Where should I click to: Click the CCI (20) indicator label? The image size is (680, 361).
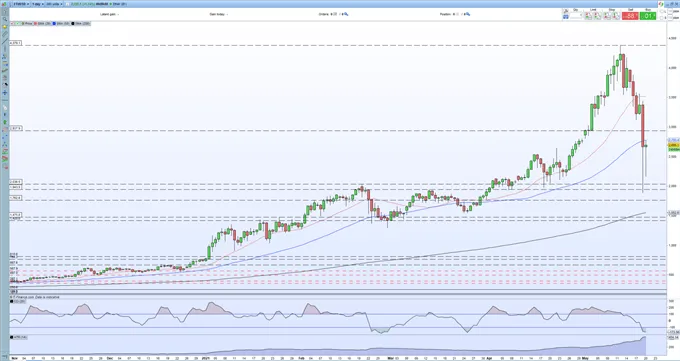pos(19,301)
